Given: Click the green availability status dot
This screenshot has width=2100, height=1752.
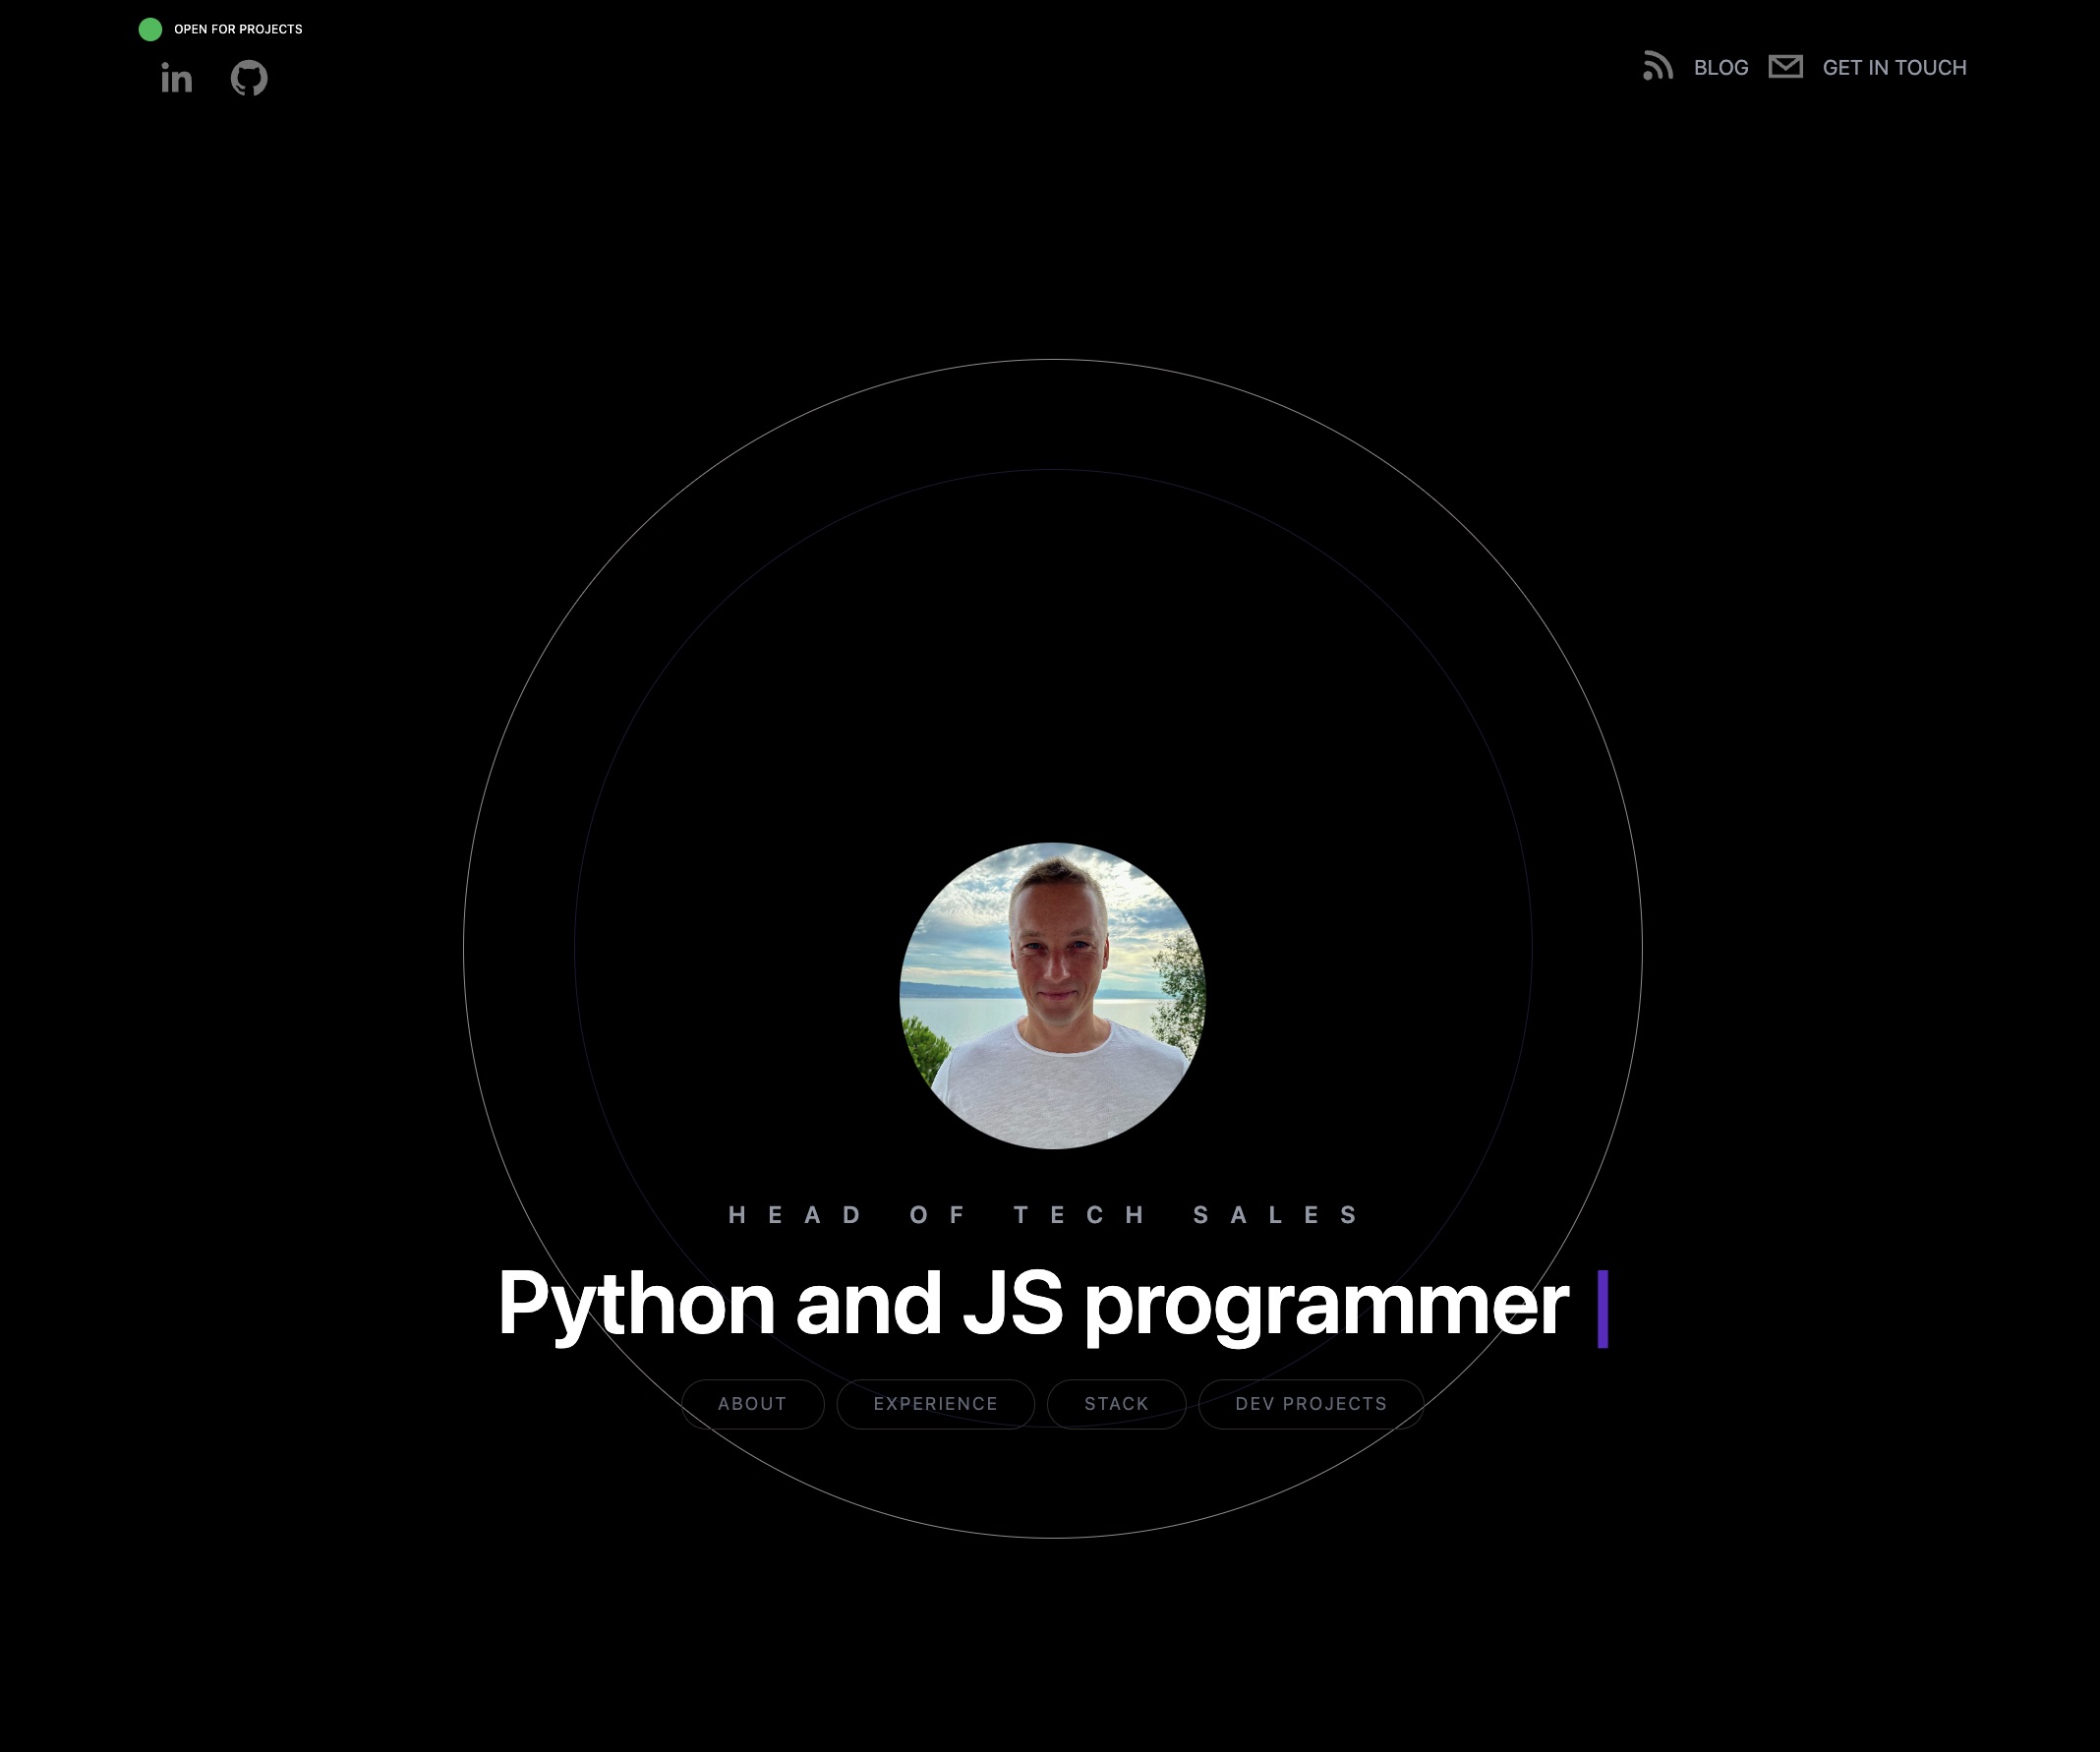Looking at the screenshot, I should coord(150,29).
